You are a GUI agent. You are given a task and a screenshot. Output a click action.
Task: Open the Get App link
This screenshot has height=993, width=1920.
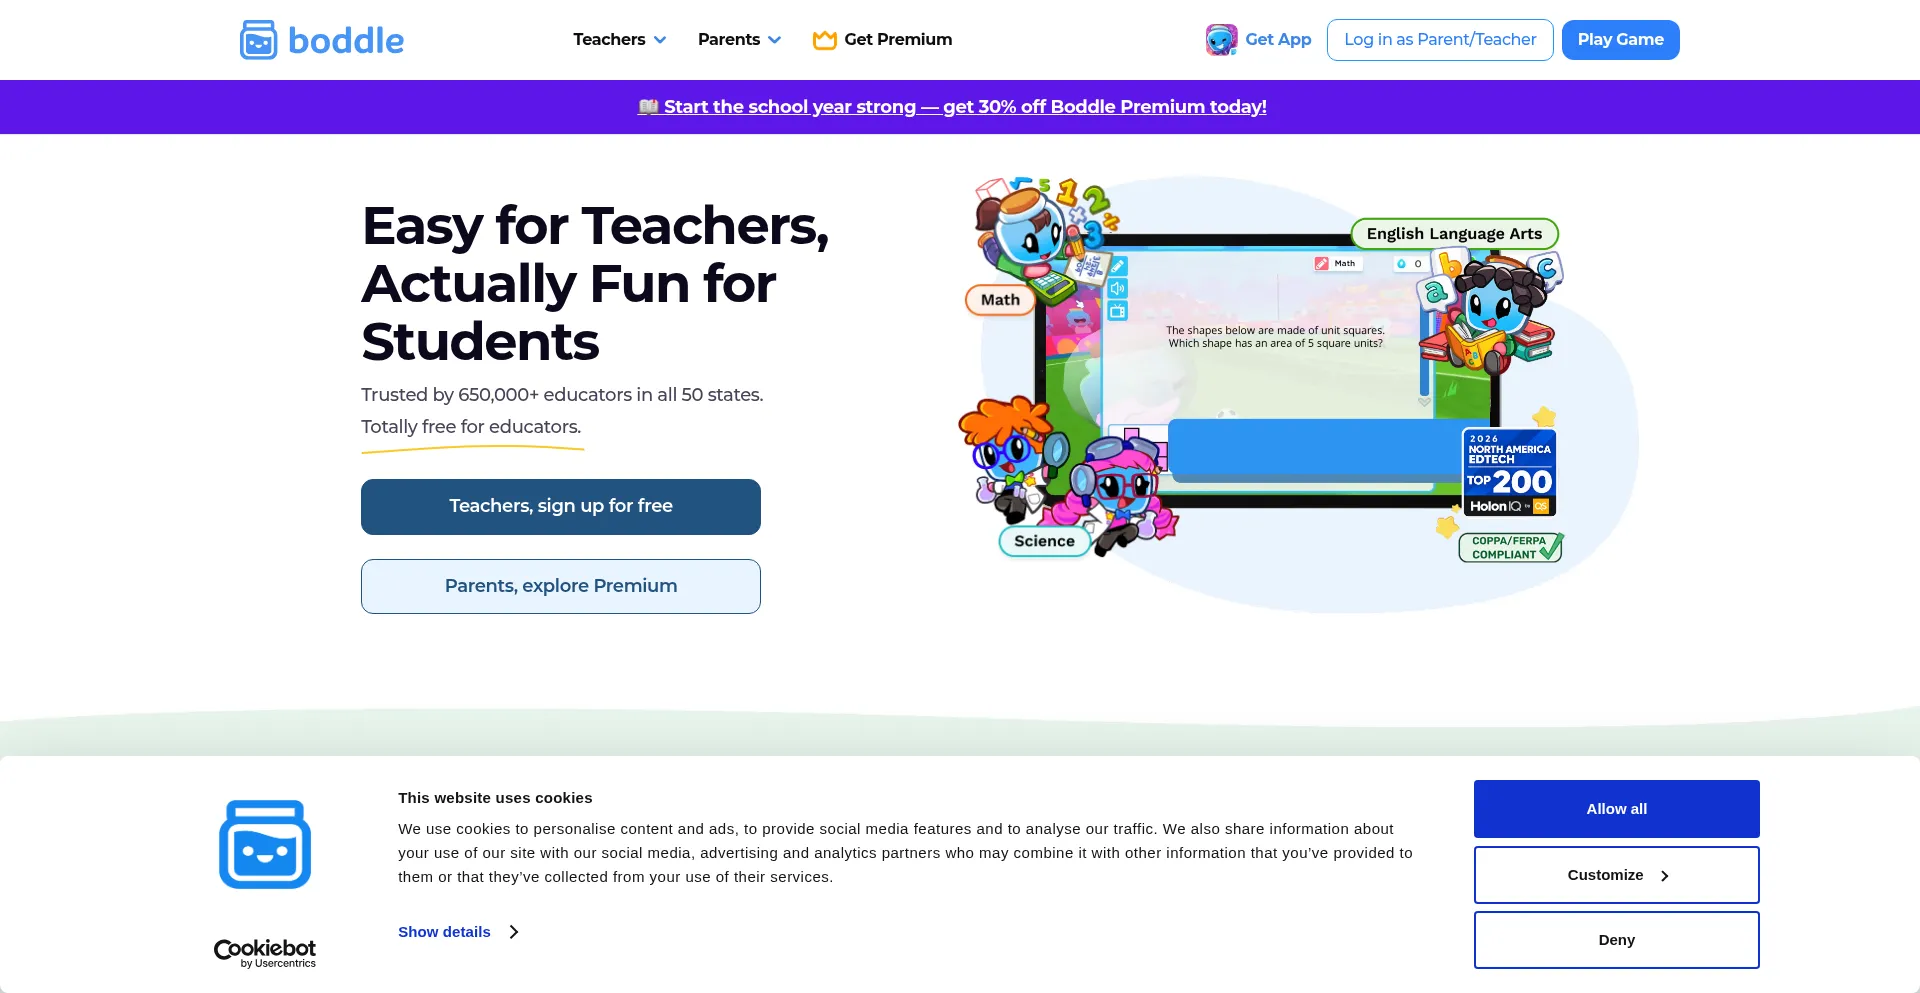click(x=1258, y=40)
